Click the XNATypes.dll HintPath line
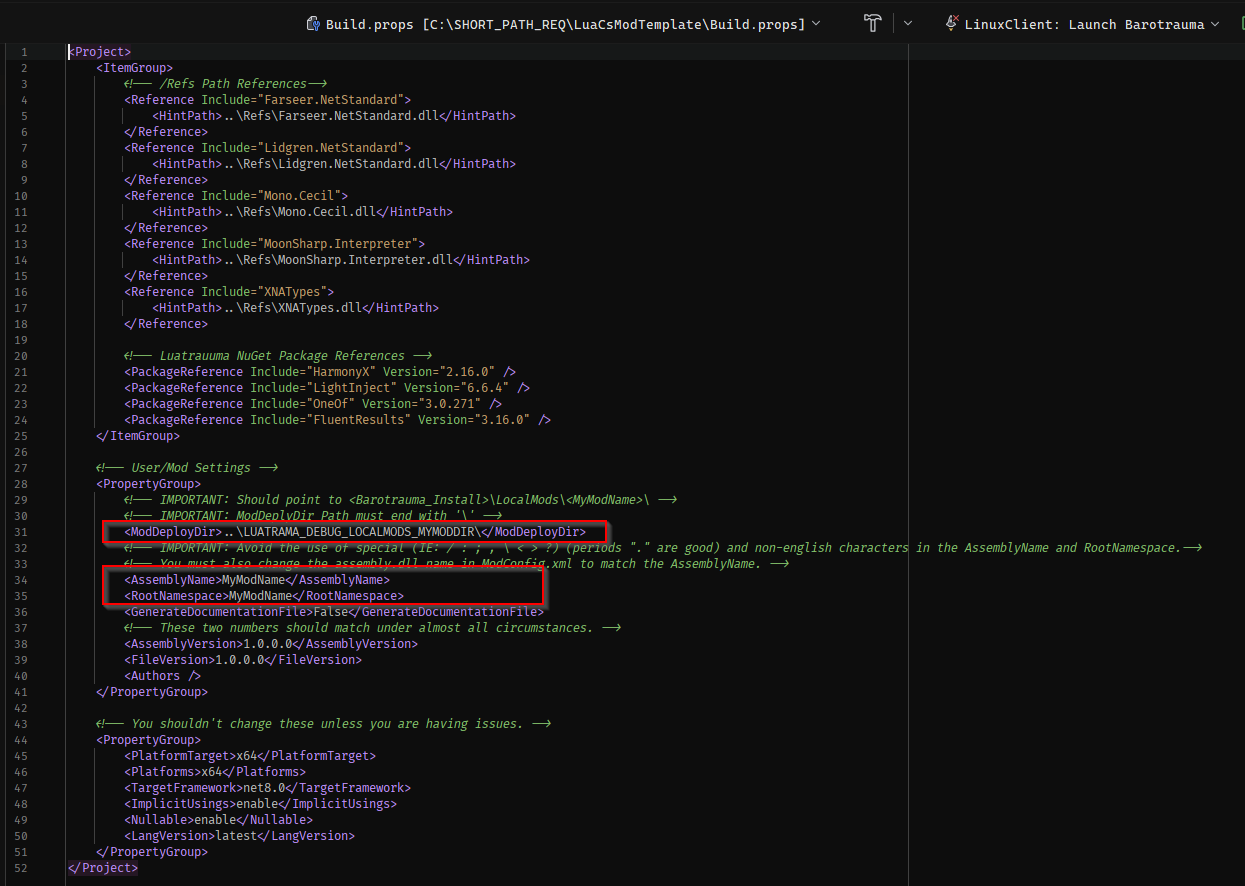Viewport: 1245px width, 886px height. (296, 307)
